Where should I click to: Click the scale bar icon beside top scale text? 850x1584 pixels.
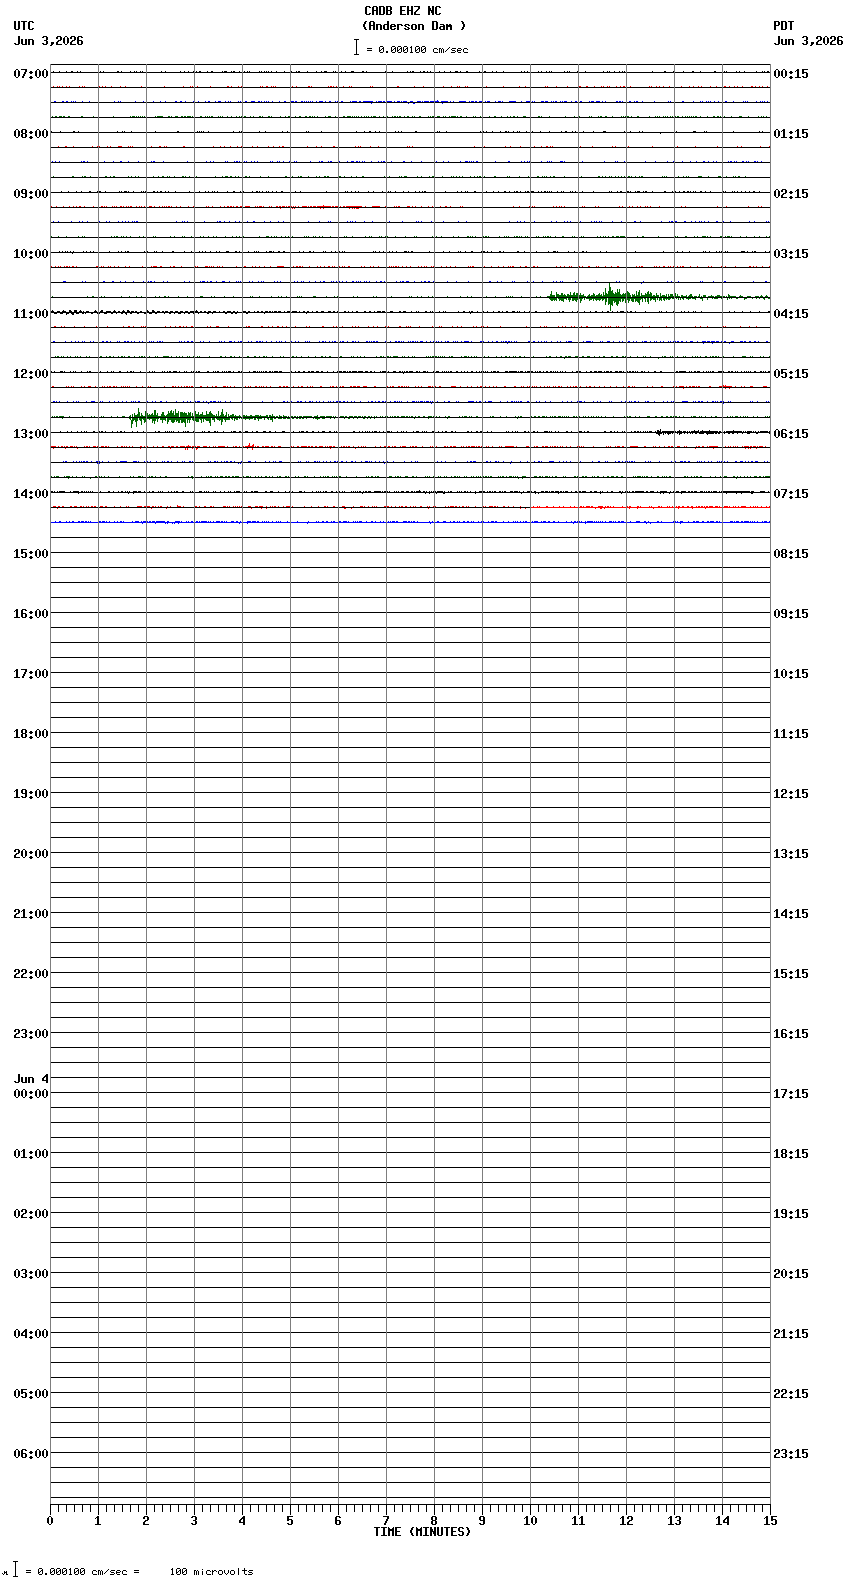coord(356,47)
